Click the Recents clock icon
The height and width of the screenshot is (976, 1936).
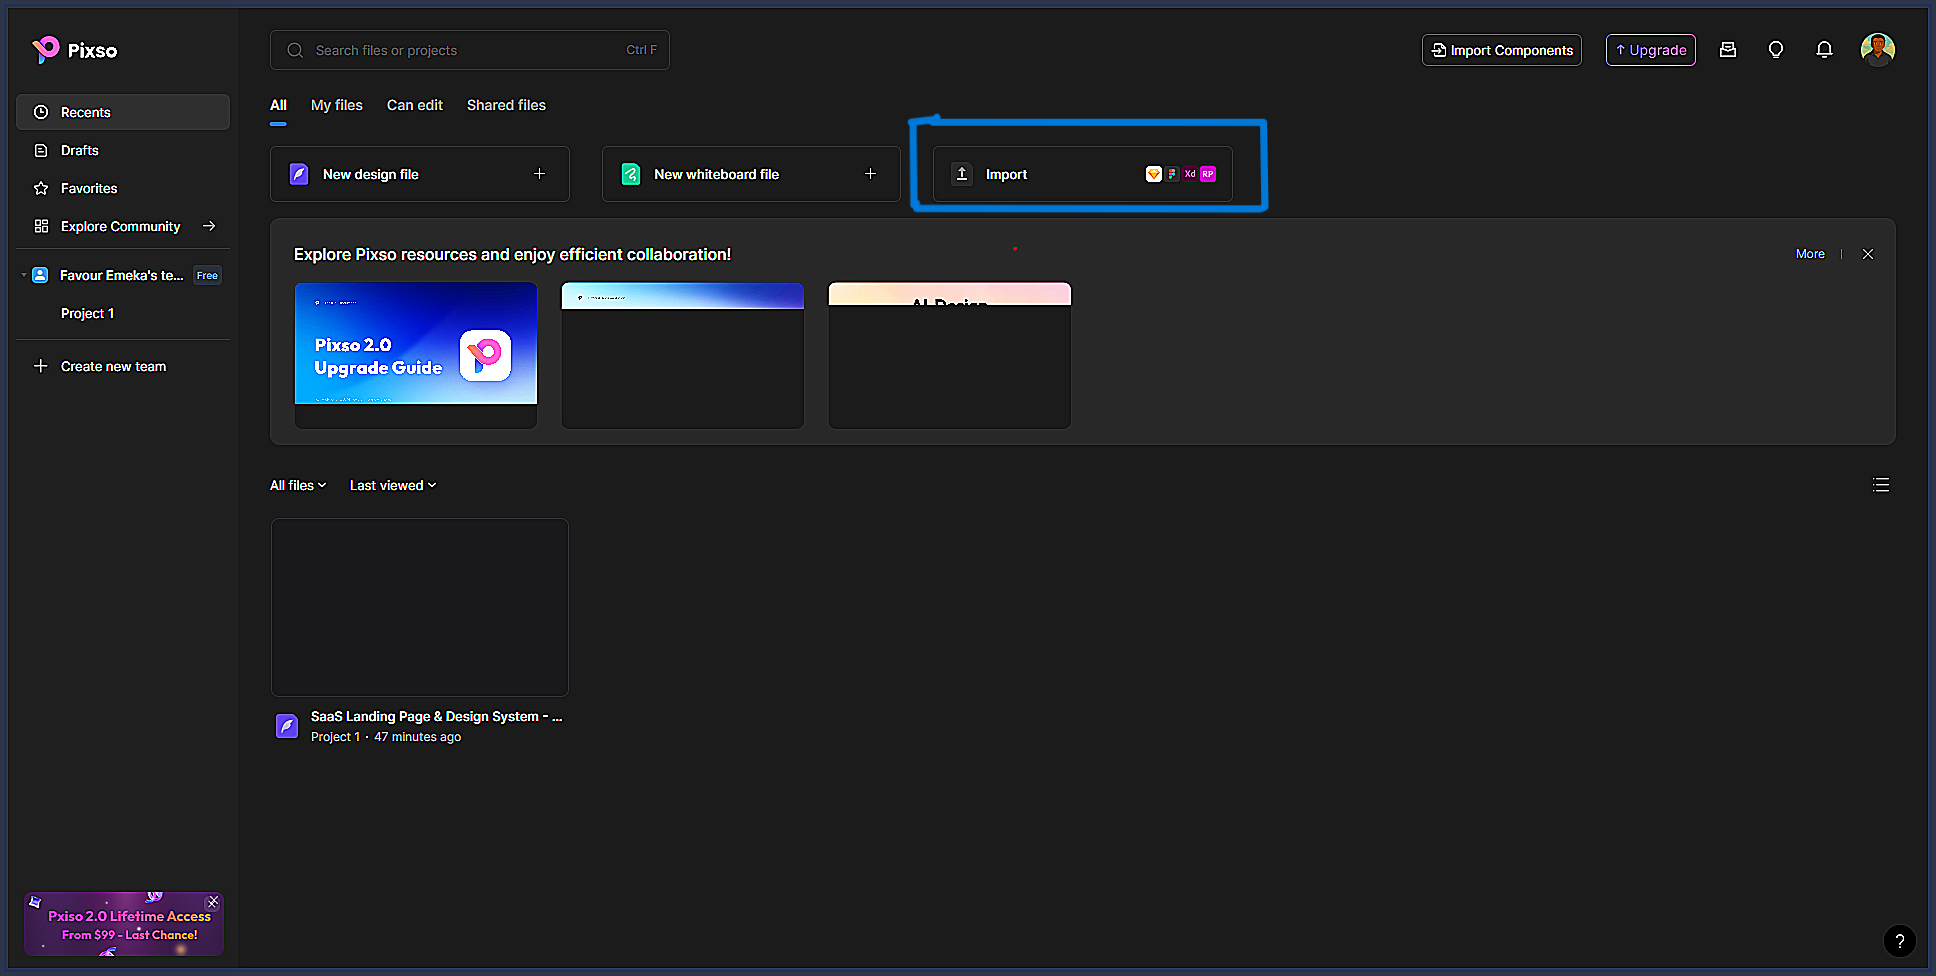click(41, 112)
